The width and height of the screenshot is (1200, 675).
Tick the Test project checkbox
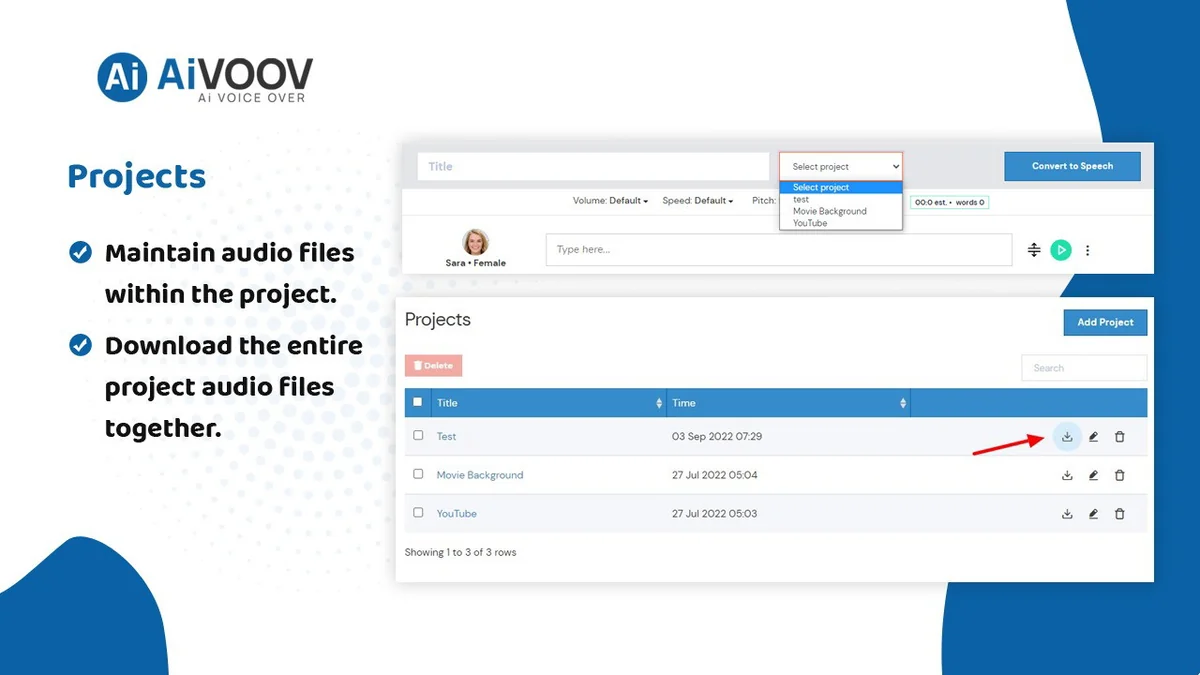418,436
